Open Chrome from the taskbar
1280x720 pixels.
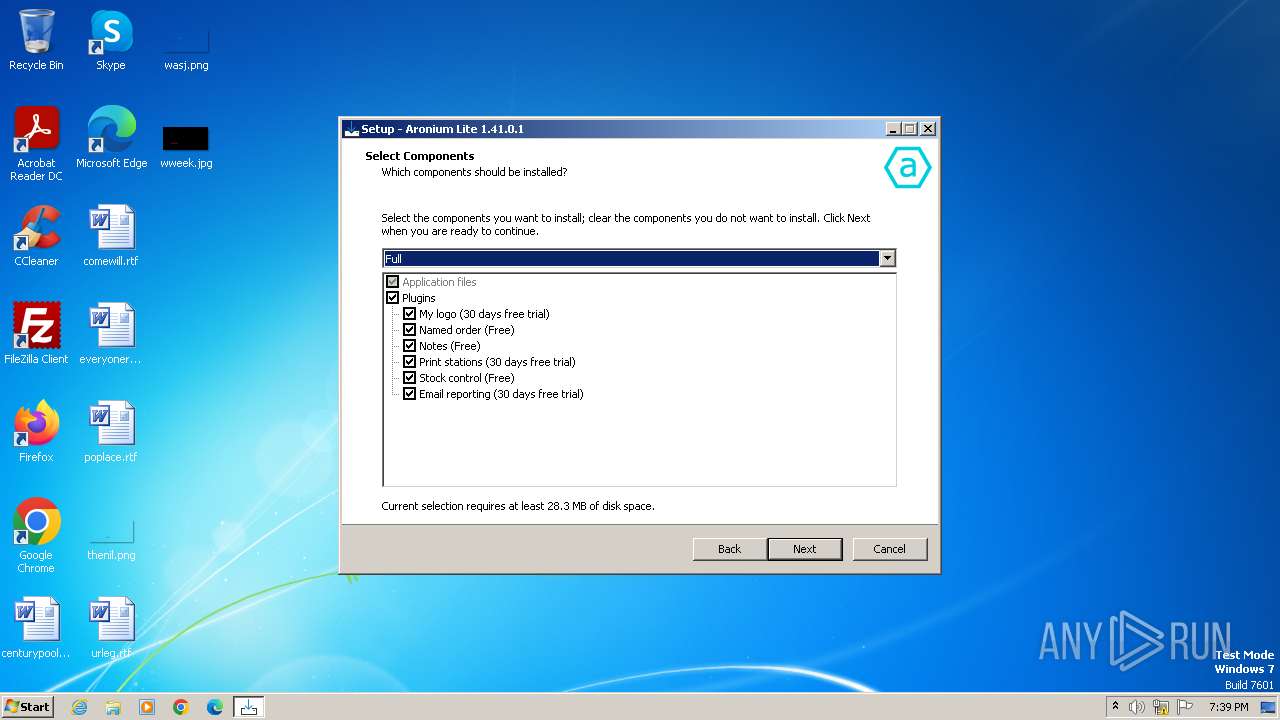181,707
